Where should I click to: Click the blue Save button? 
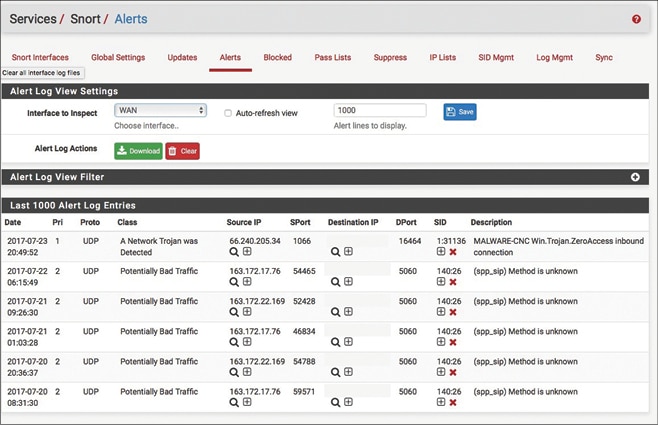460,112
